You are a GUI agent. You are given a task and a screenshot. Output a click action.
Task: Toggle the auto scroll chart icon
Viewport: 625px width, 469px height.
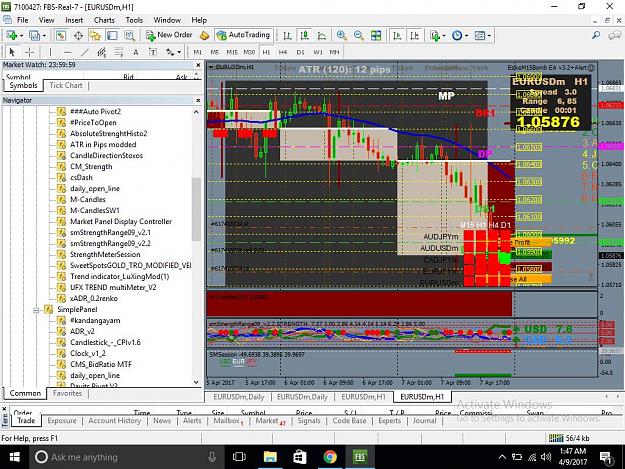pos(397,35)
